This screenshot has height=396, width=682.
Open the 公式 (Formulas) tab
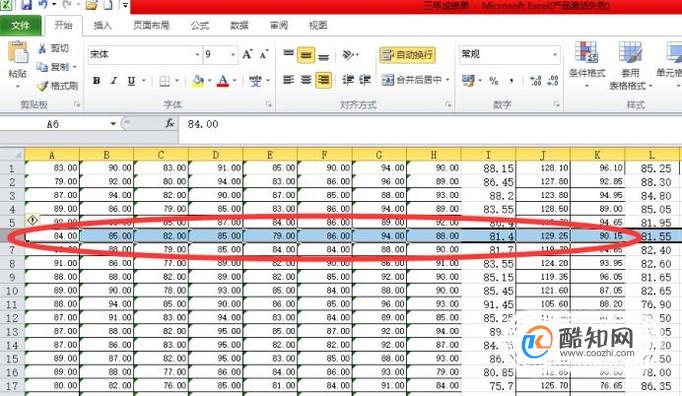pos(200,26)
